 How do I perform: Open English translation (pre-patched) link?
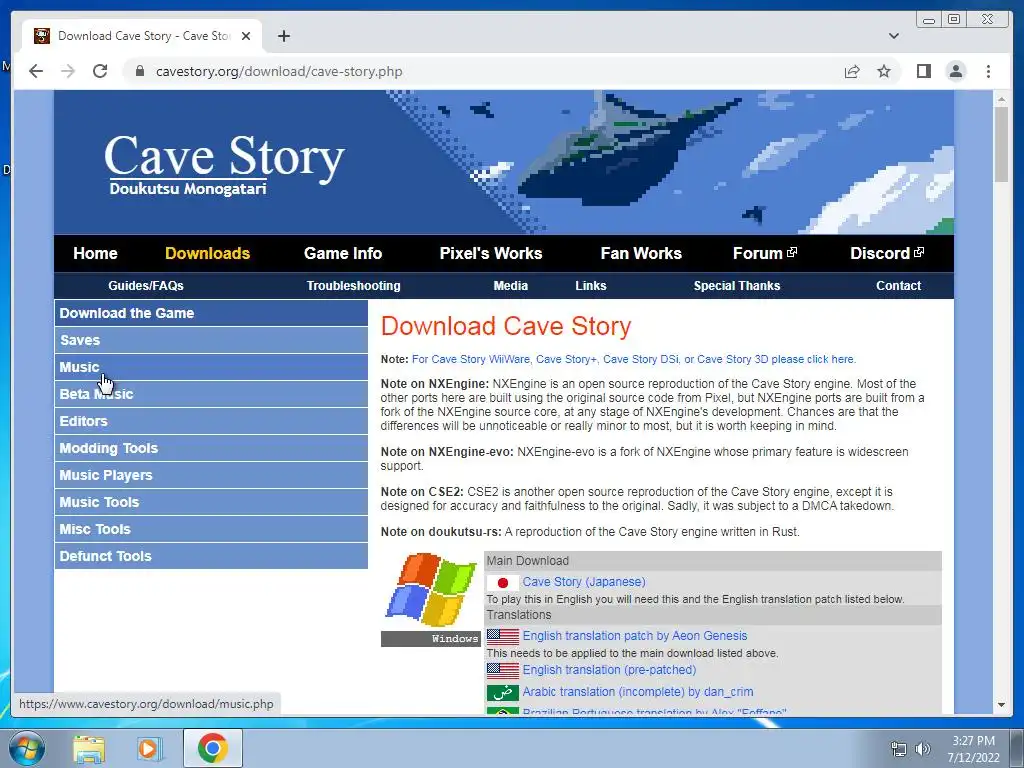(609, 670)
